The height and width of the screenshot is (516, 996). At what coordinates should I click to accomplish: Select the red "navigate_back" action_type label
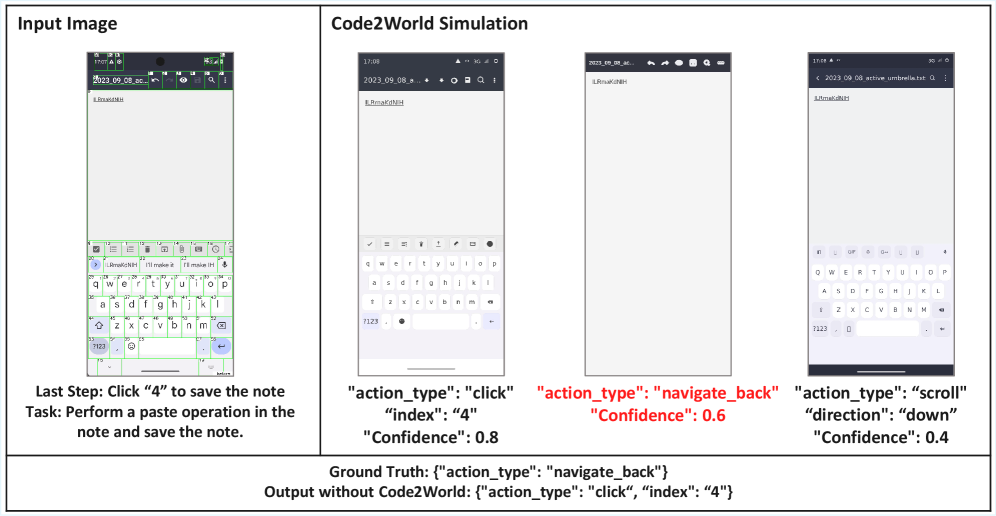pos(657,393)
